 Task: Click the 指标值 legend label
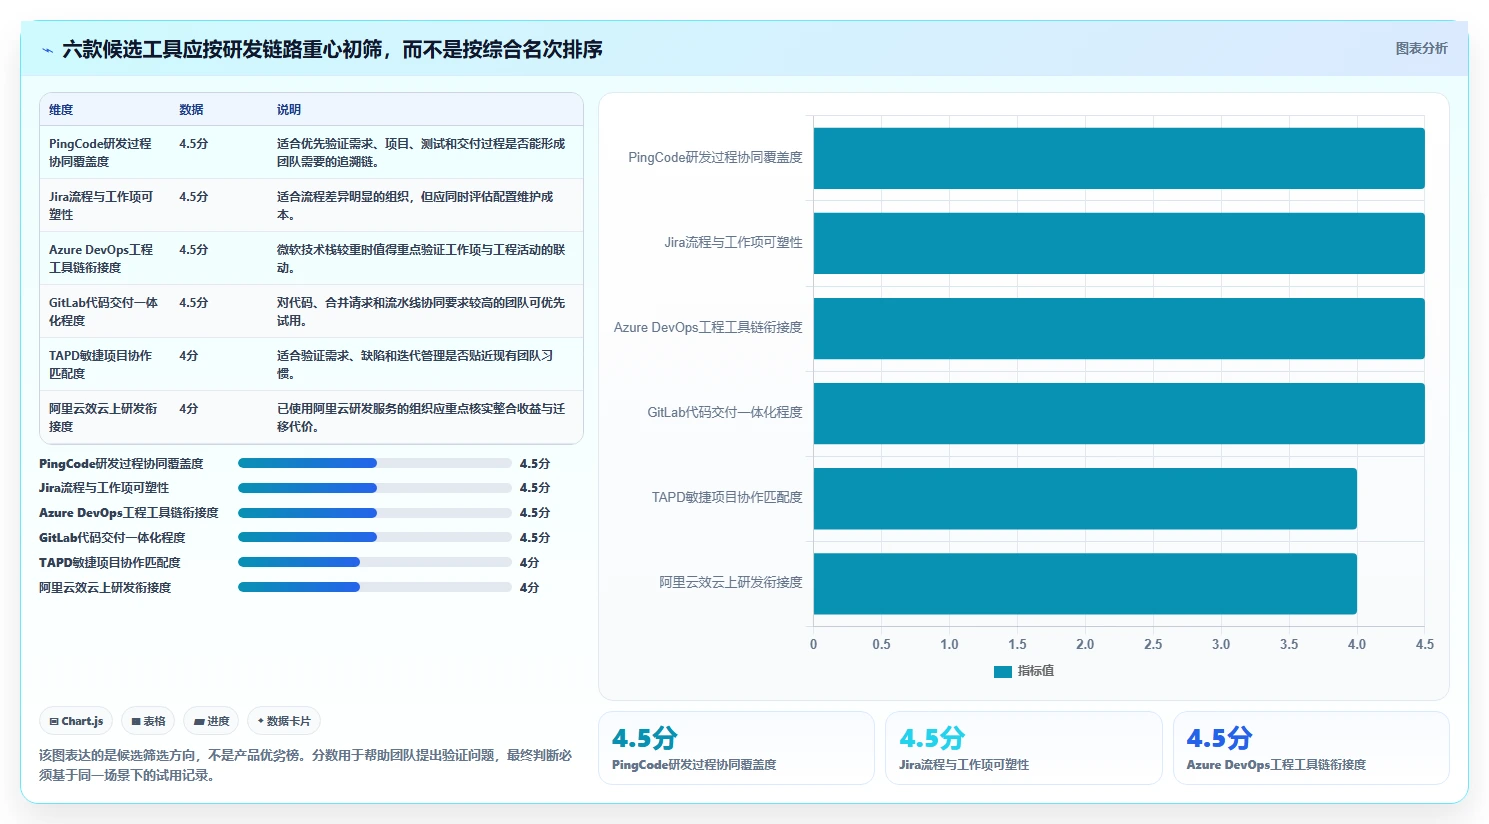[1036, 671]
